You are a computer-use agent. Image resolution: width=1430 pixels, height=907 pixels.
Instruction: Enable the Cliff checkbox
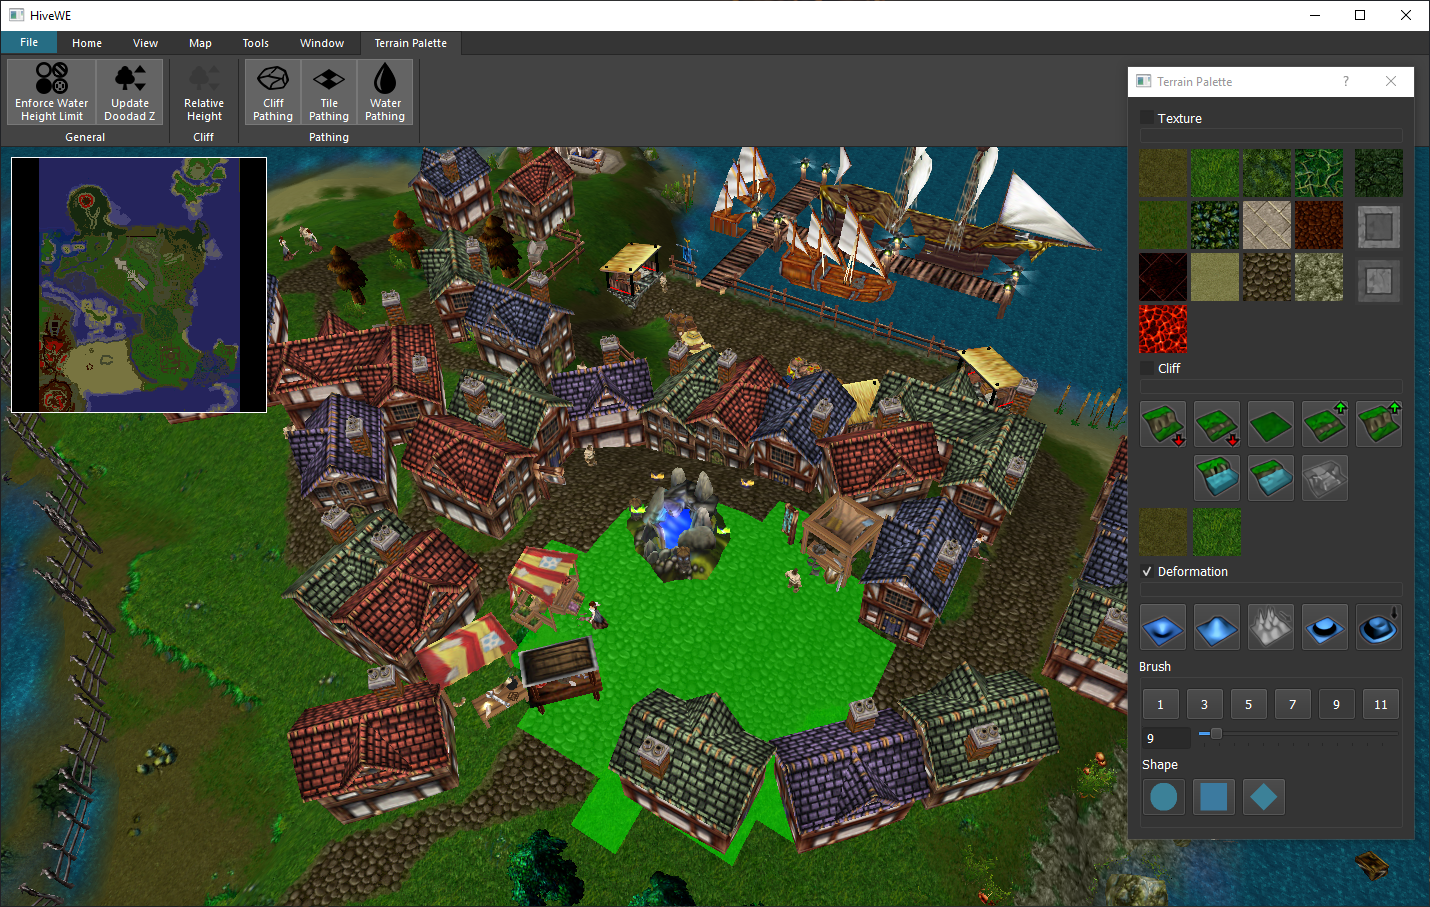[x=1147, y=368]
